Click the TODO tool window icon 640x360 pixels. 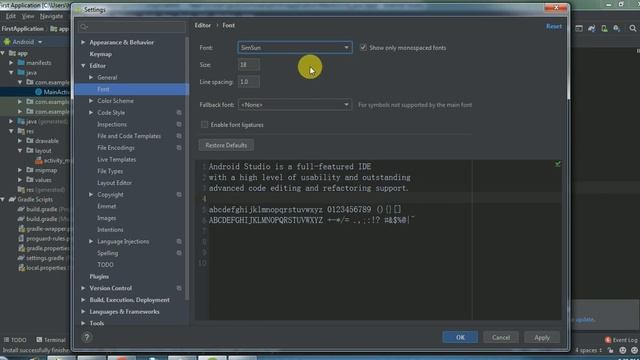(6, 340)
